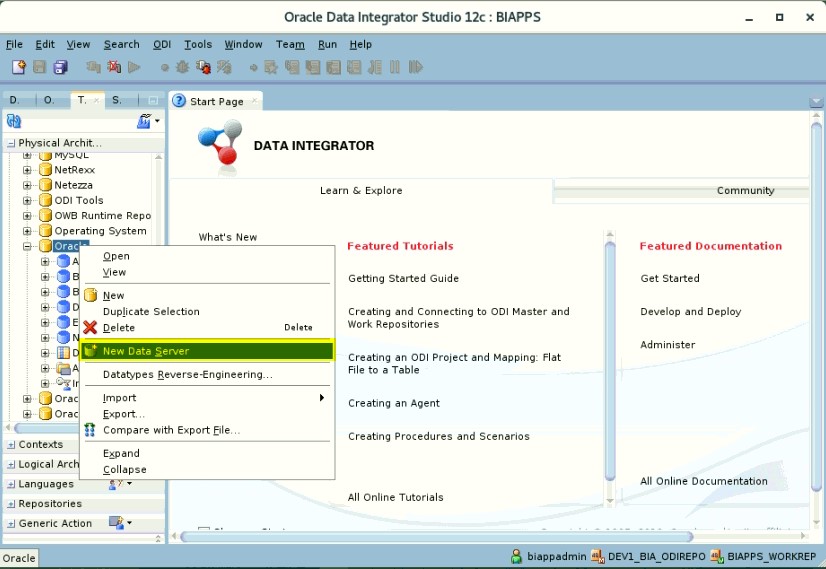This screenshot has height=569, width=826.
Task: Select the D. navigator tab
Action: click(x=15, y=100)
